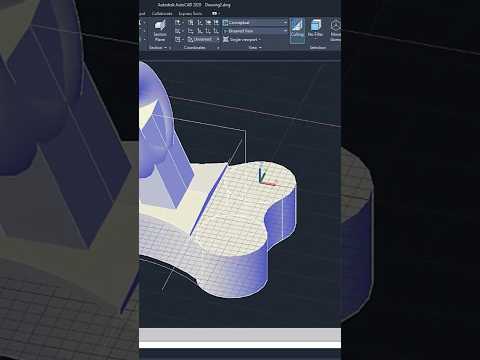The image size is (480, 360).
Task: Expand the Single viewport dropdown
Action: click(x=242, y=40)
